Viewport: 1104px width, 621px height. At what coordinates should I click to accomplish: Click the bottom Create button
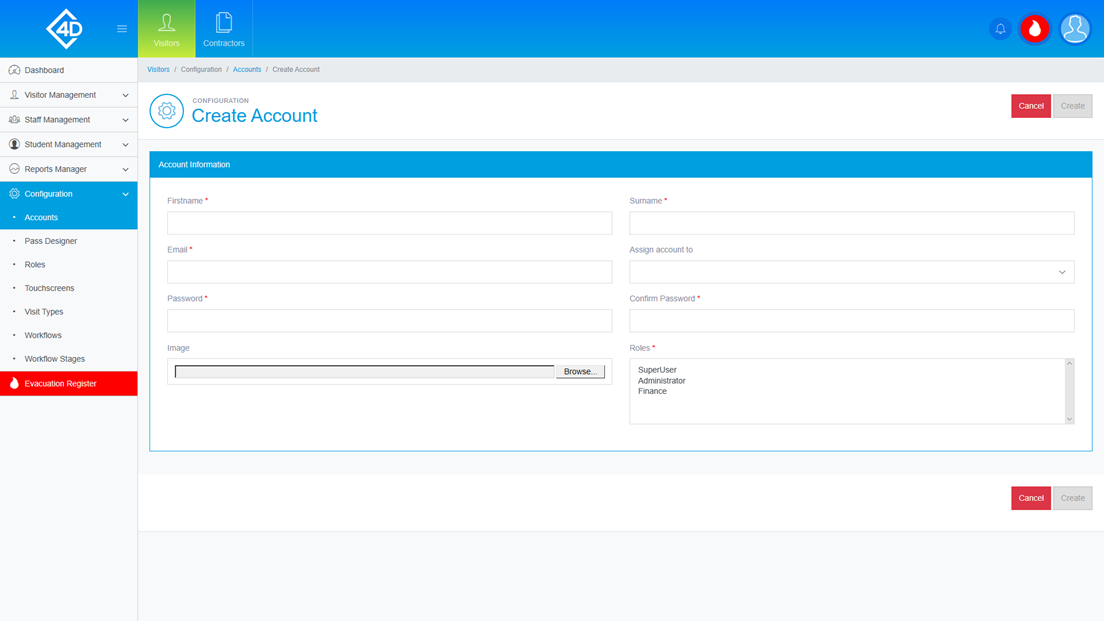pos(1072,498)
